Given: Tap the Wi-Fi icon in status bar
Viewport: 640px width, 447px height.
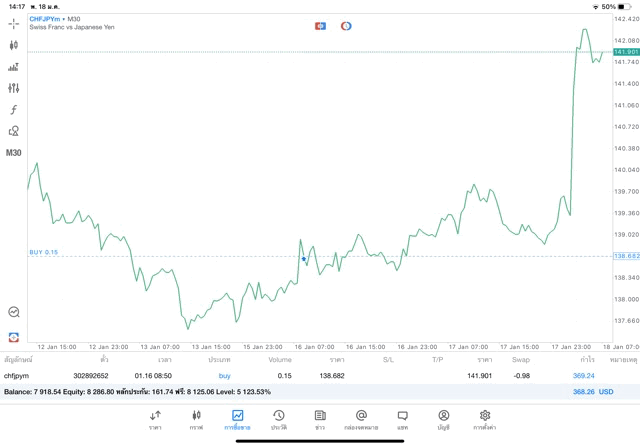Looking at the screenshot, I should [596, 7].
